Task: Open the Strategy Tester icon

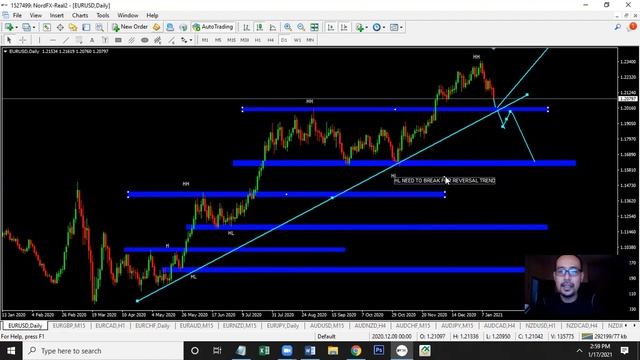Action: (x=99, y=27)
